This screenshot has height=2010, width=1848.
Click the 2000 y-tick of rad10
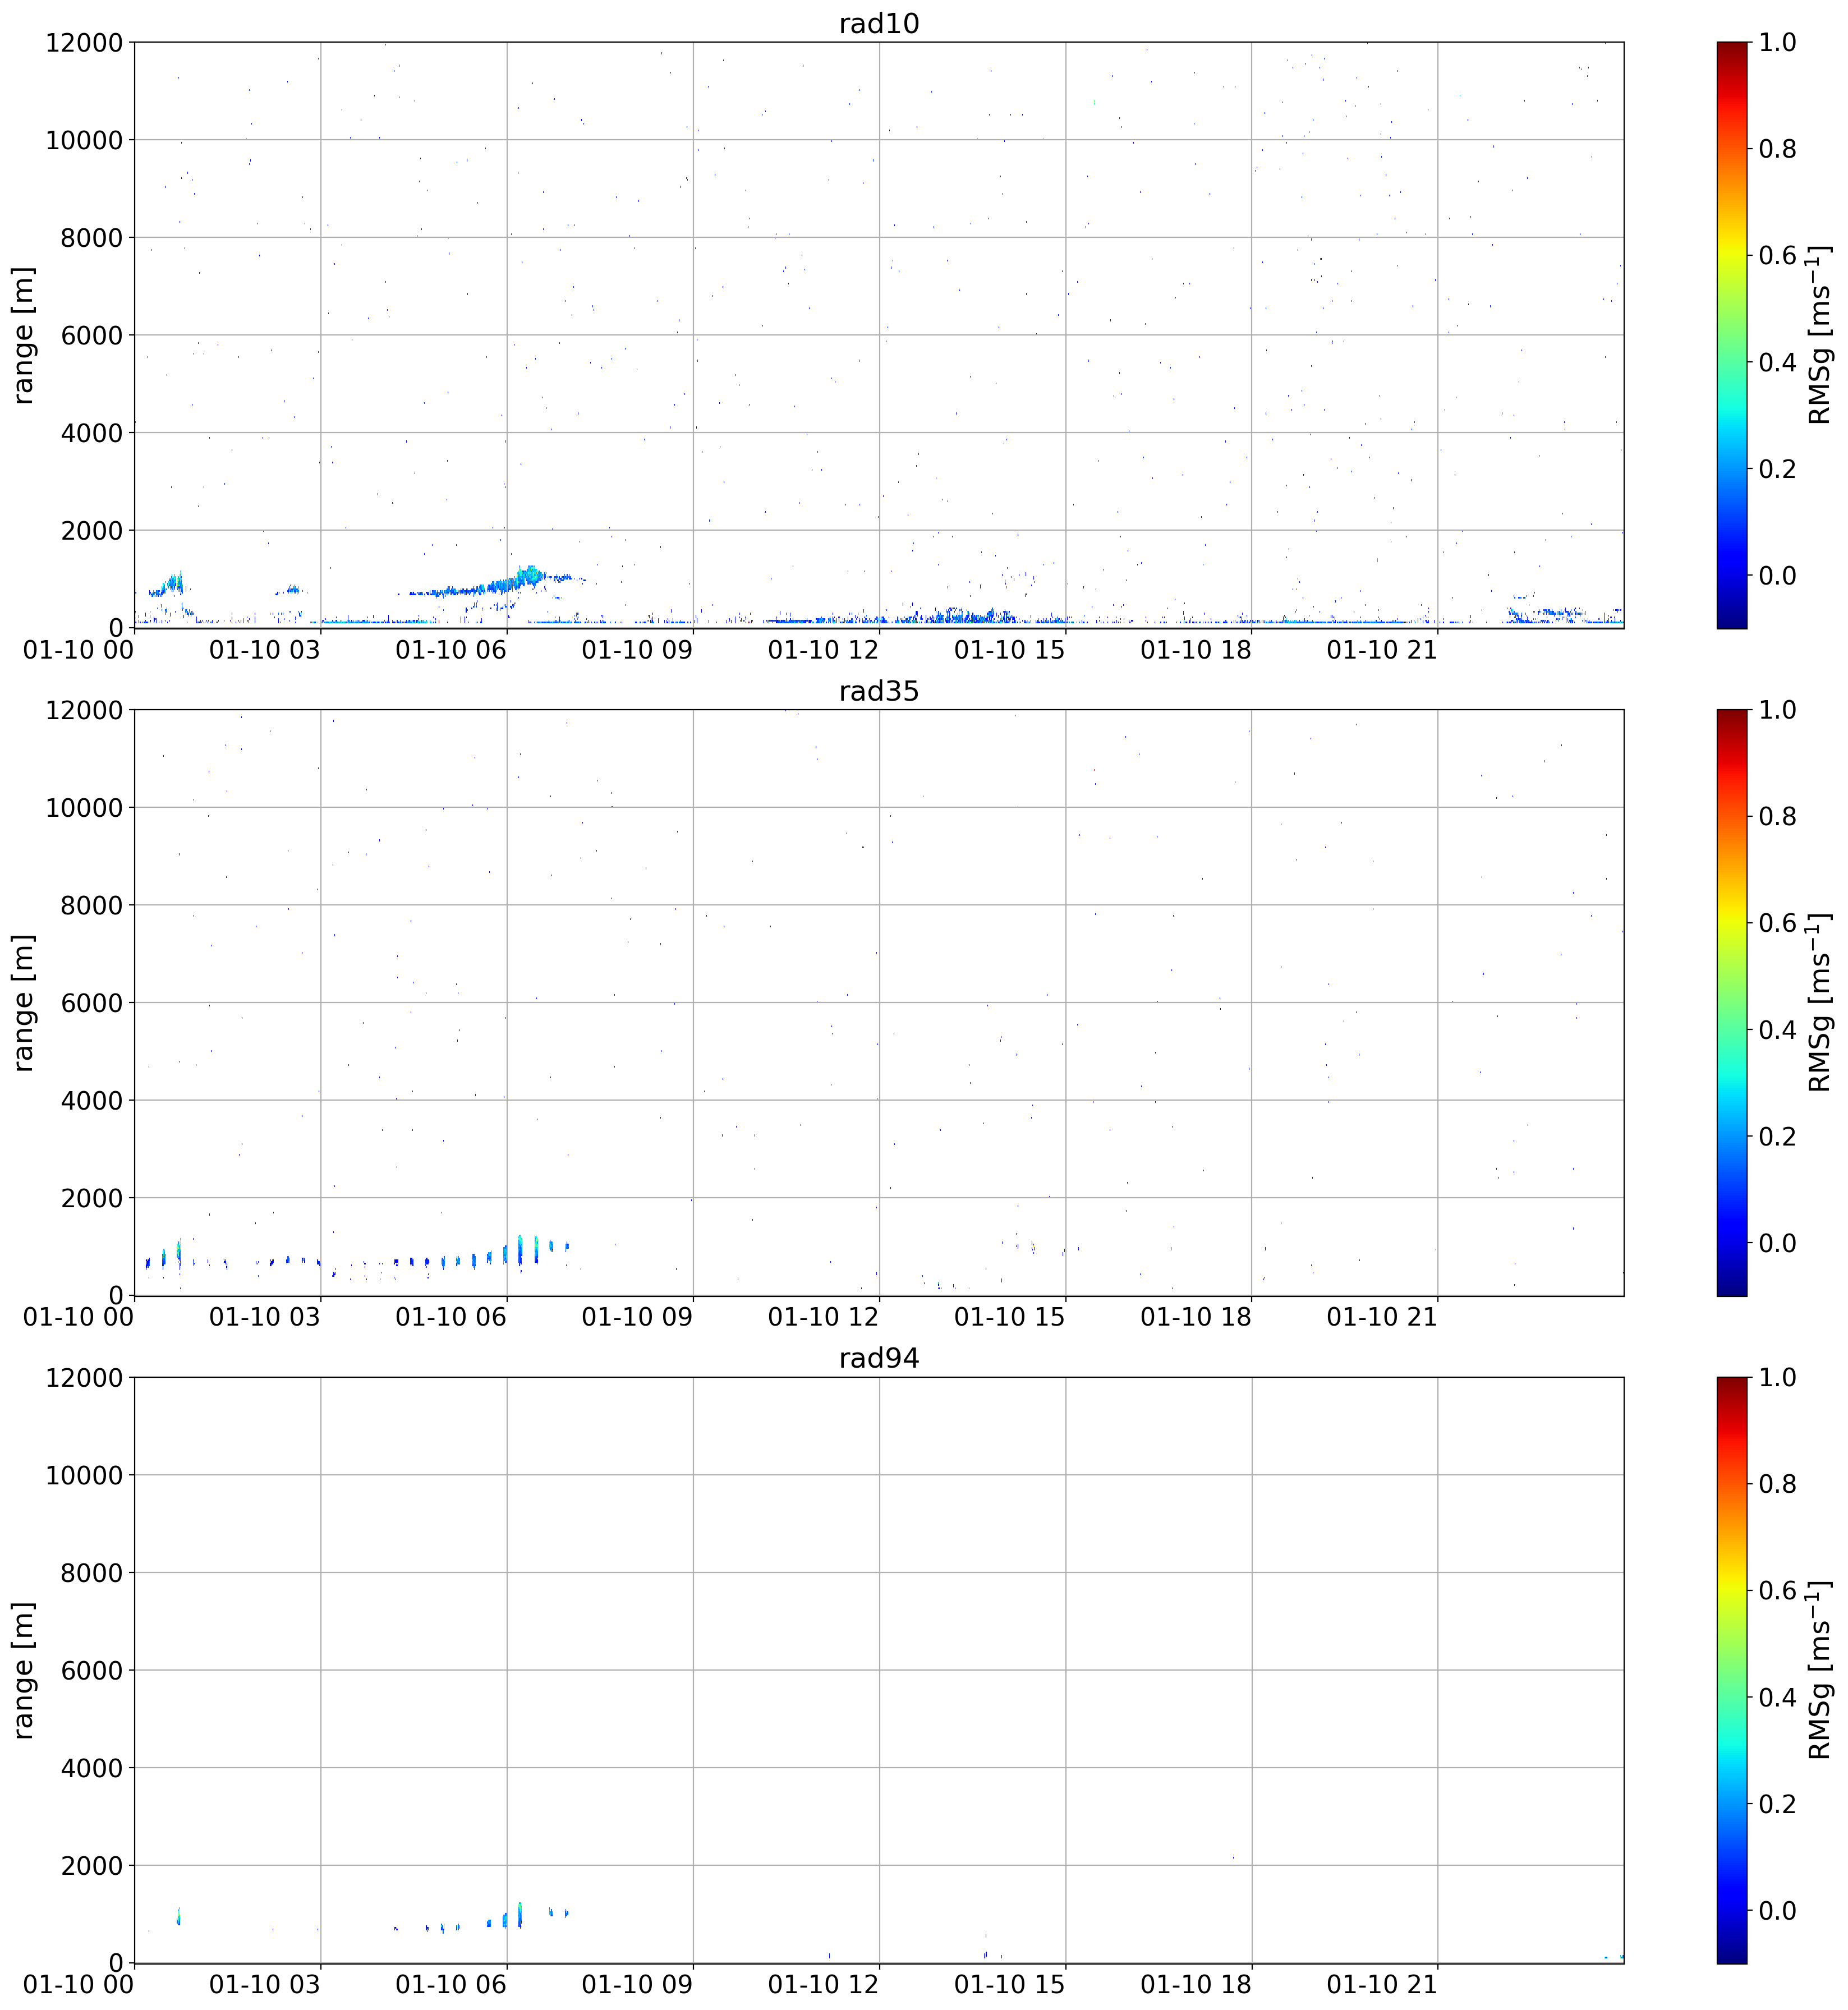(91, 530)
